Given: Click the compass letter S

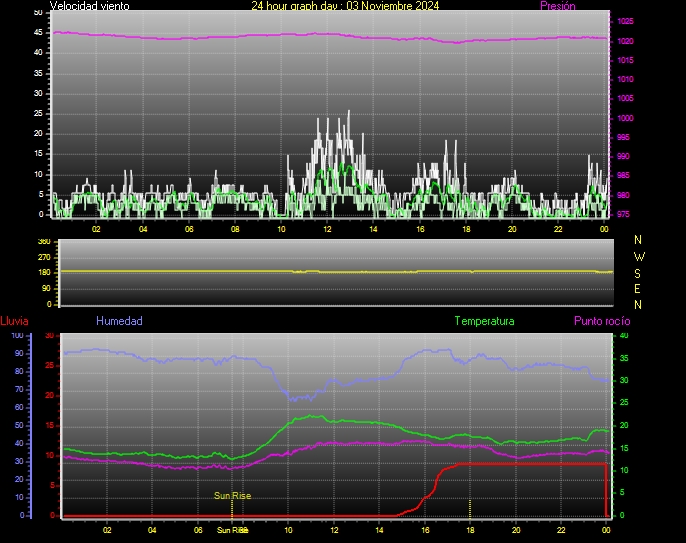Looking at the screenshot, I should [637, 273].
